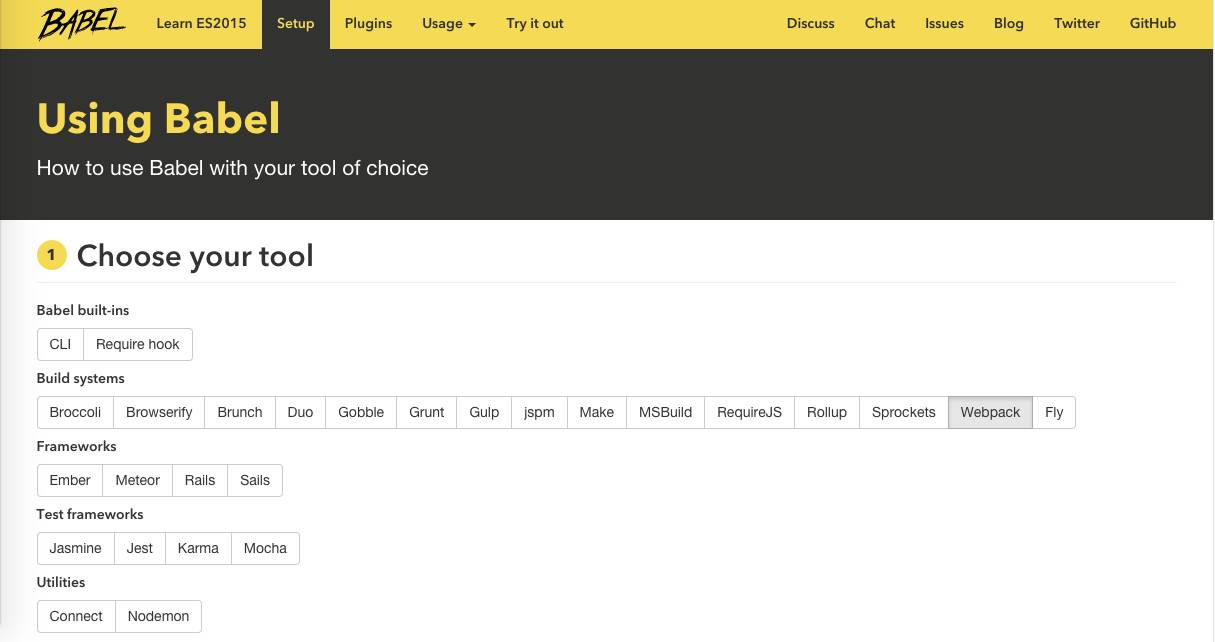This screenshot has height=642, width=1215.
Task: Select the Require hook option
Action: click(138, 344)
